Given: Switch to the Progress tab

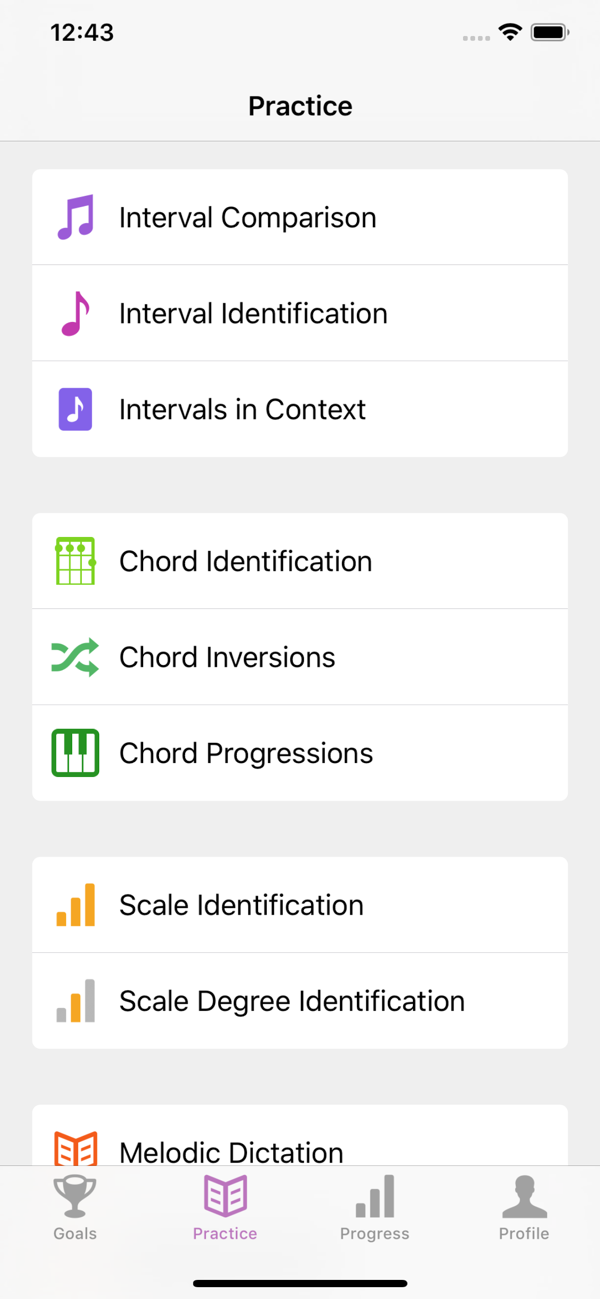Looking at the screenshot, I should 375,1207.
